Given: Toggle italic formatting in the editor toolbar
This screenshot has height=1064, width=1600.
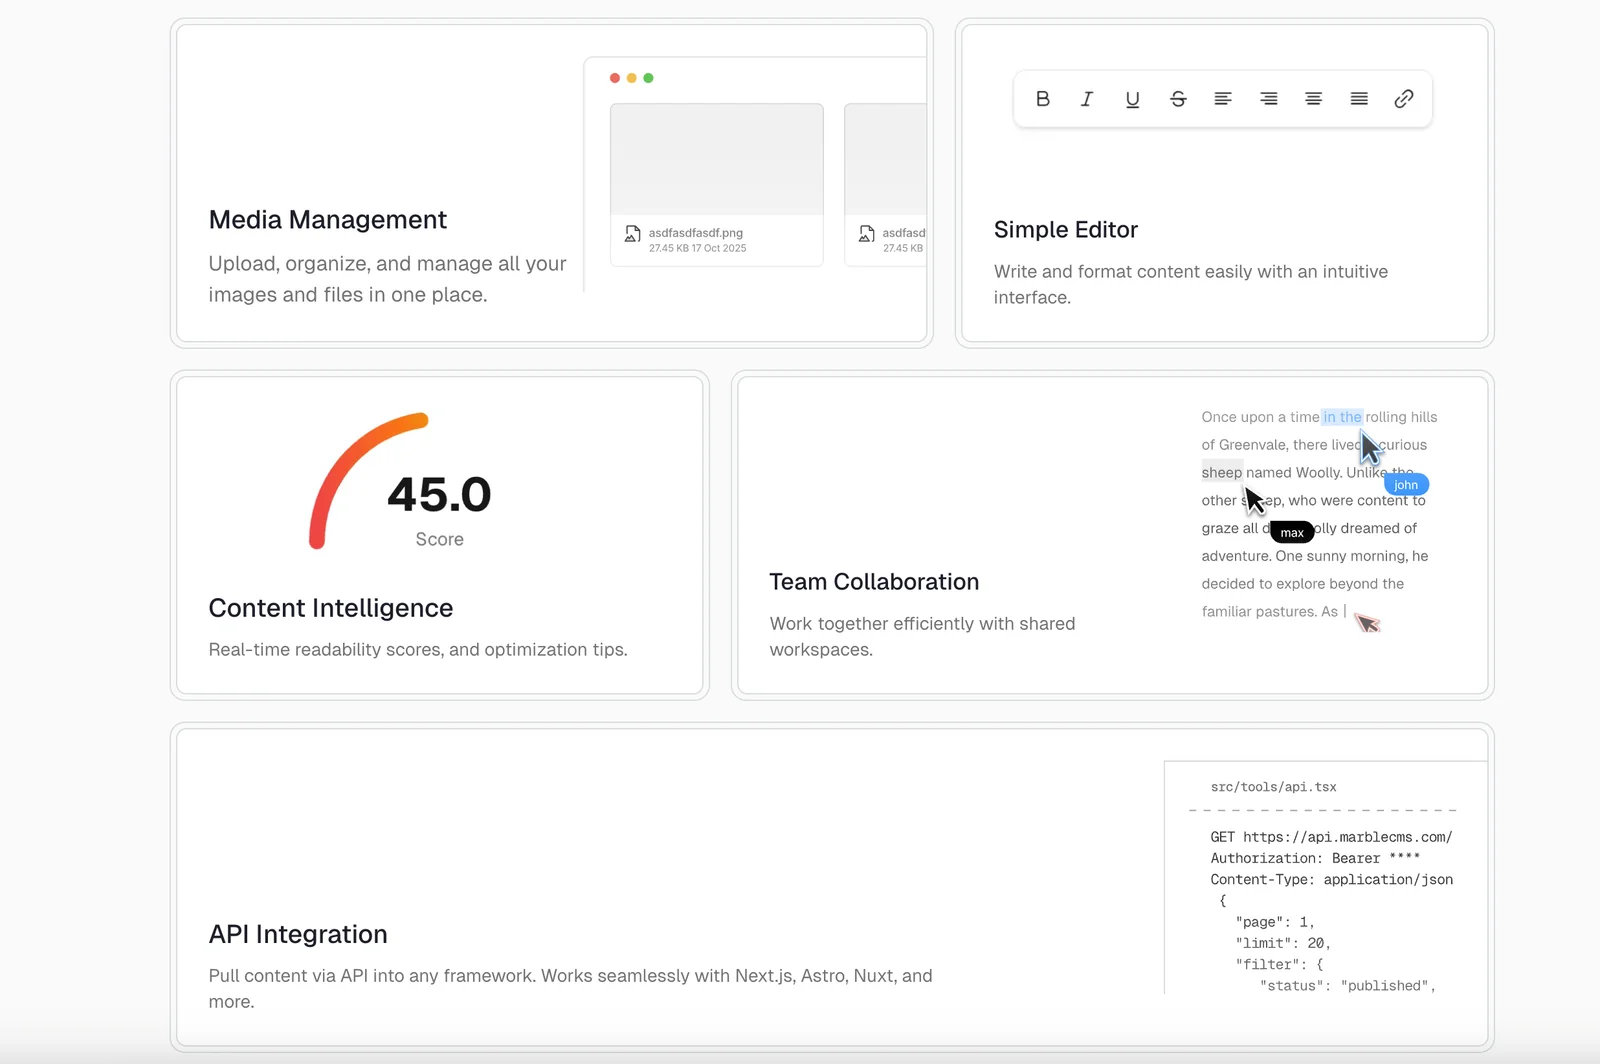Looking at the screenshot, I should 1087,99.
